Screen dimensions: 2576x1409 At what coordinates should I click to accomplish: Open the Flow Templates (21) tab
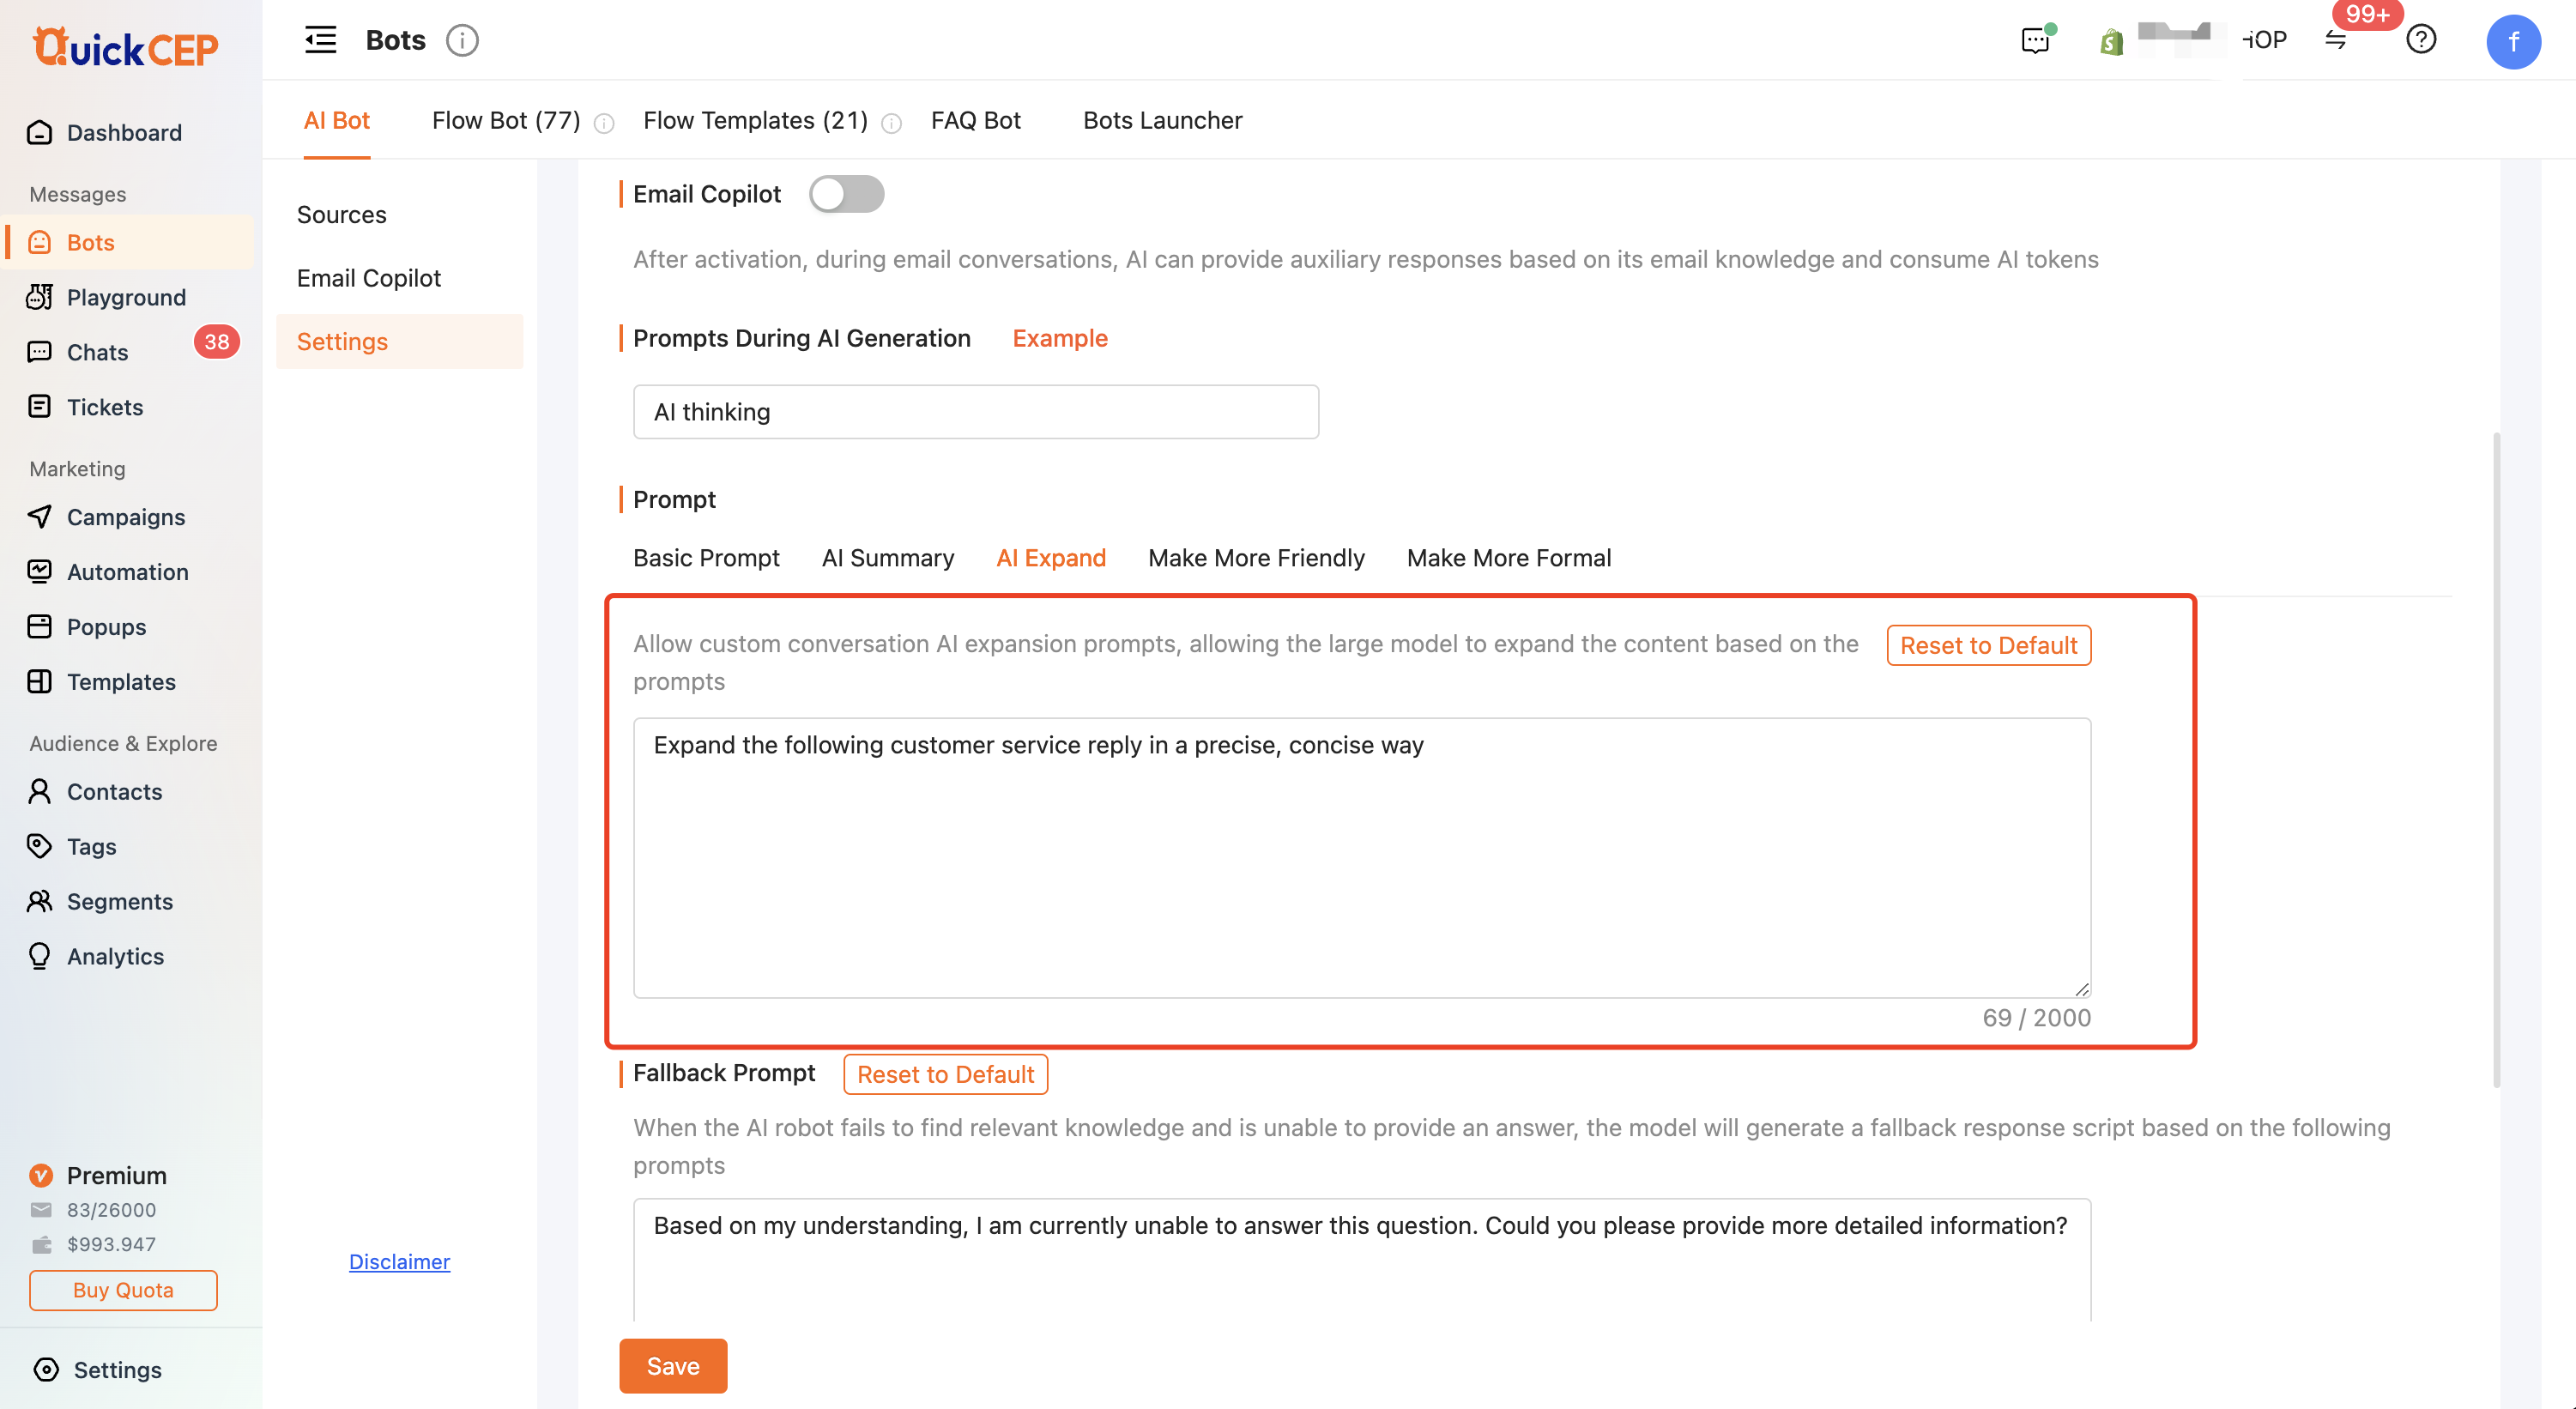coord(756,120)
